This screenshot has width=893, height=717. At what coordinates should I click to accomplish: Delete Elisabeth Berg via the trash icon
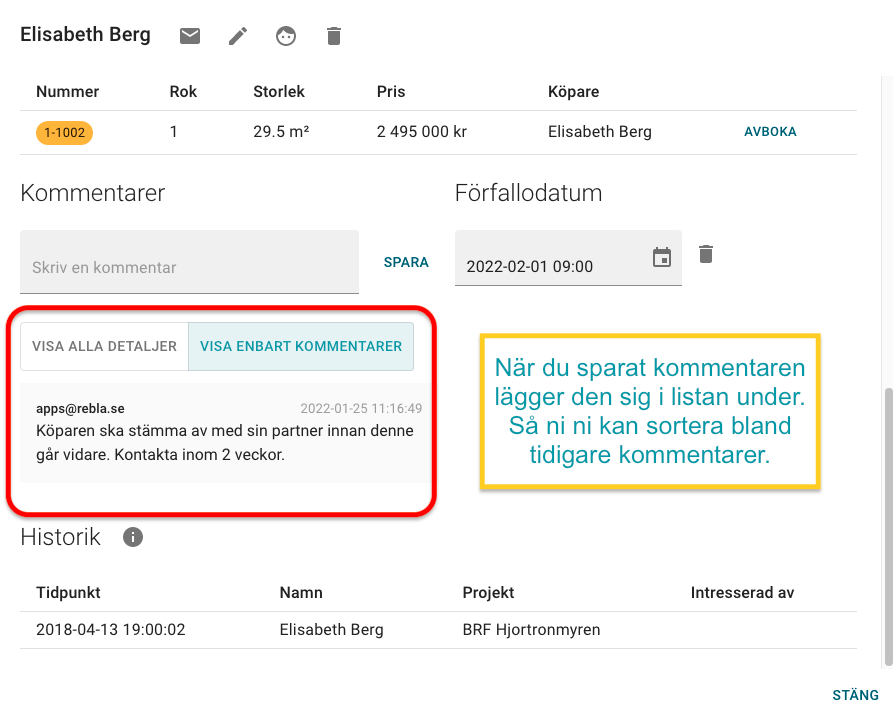click(333, 36)
